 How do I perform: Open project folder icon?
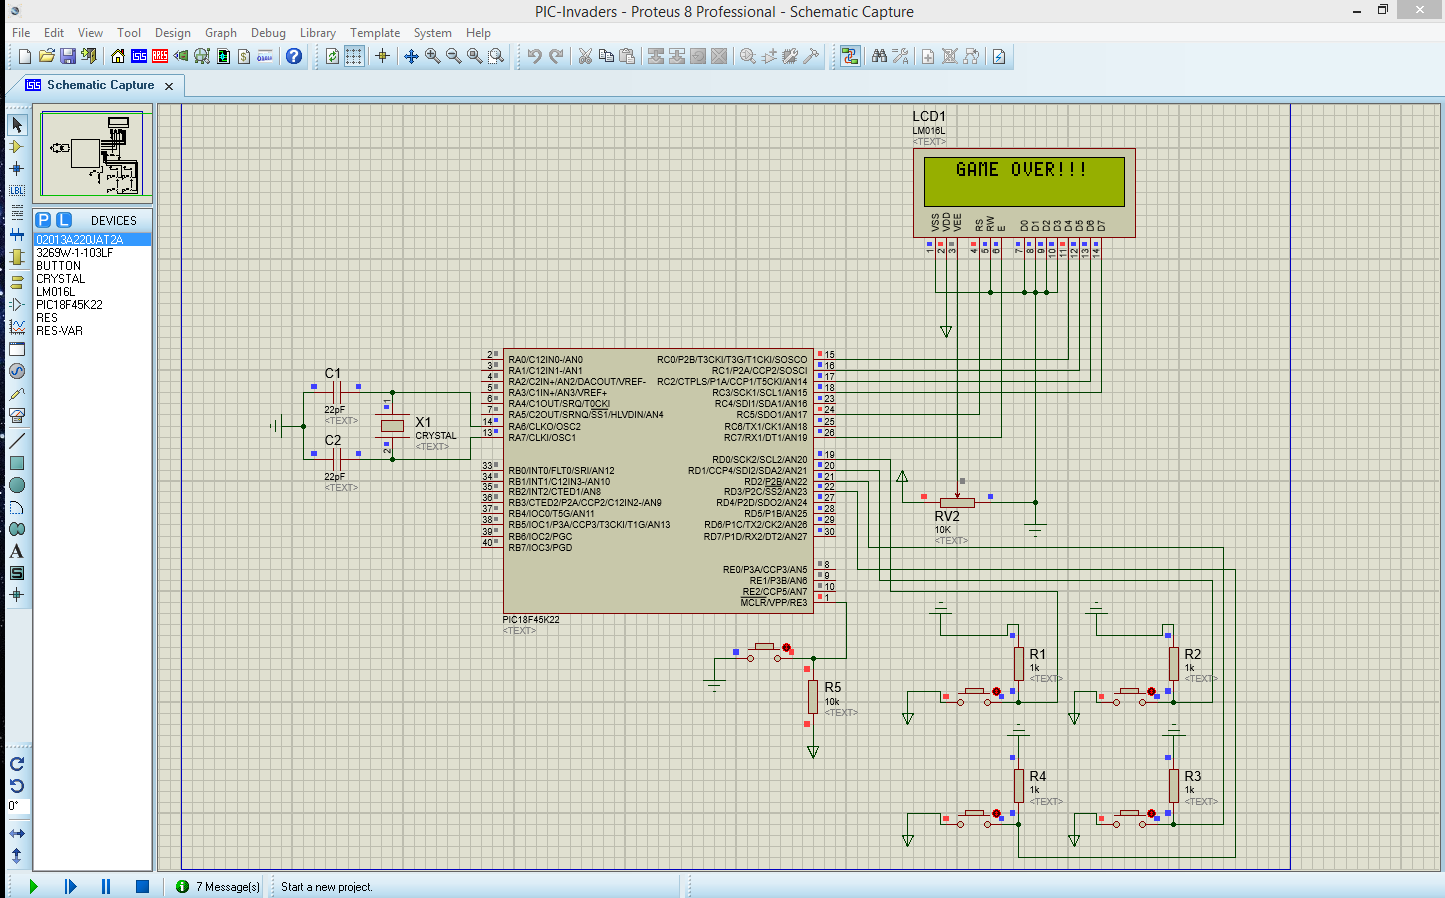point(46,56)
